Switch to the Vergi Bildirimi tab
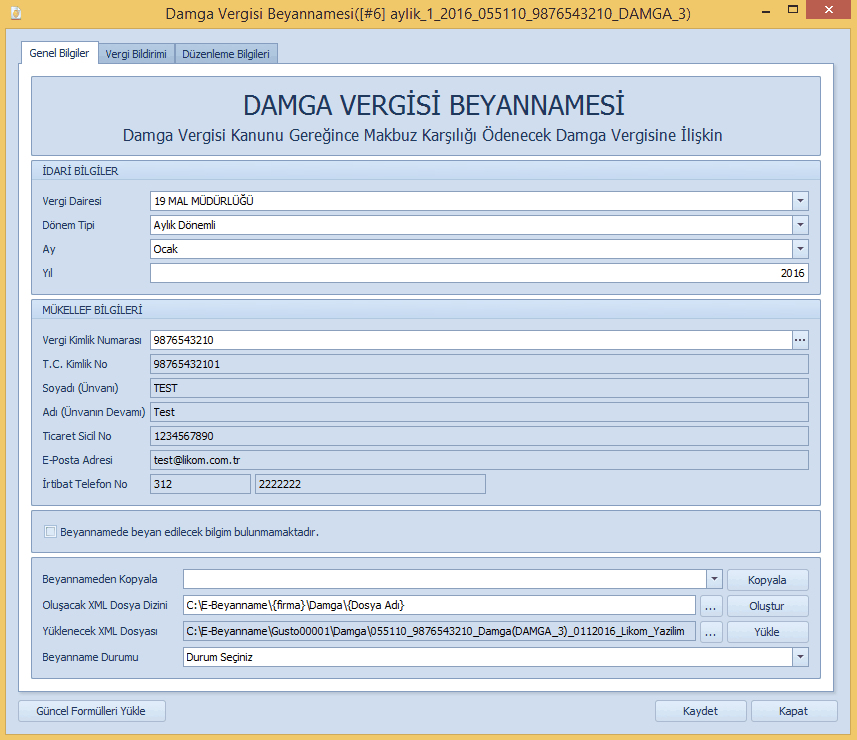 click(136, 54)
